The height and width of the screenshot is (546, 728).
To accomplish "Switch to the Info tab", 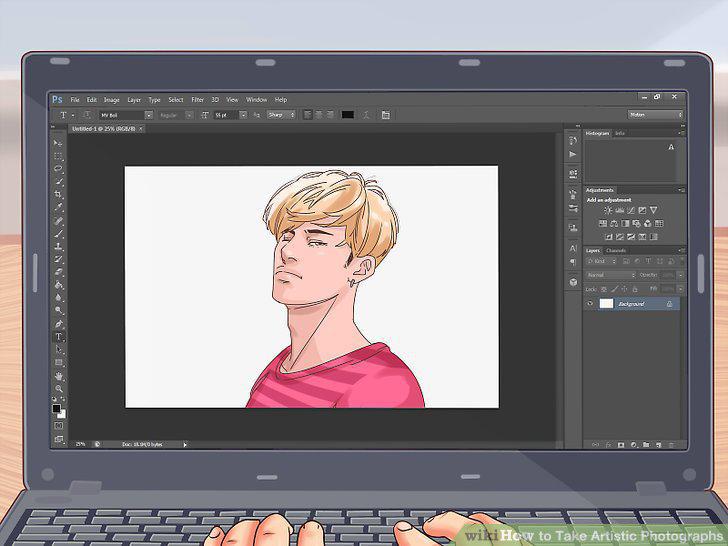I will point(620,133).
